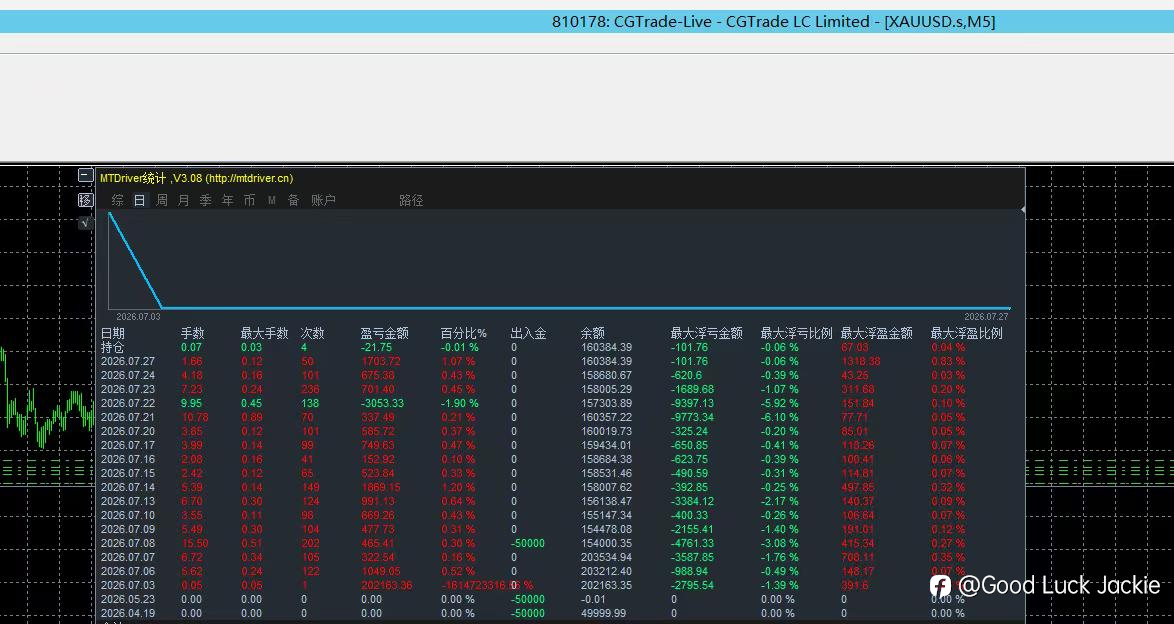Open the 币 symbol statistics tab
This screenshot has height=624, width=1174.
(x=249, y=200)
